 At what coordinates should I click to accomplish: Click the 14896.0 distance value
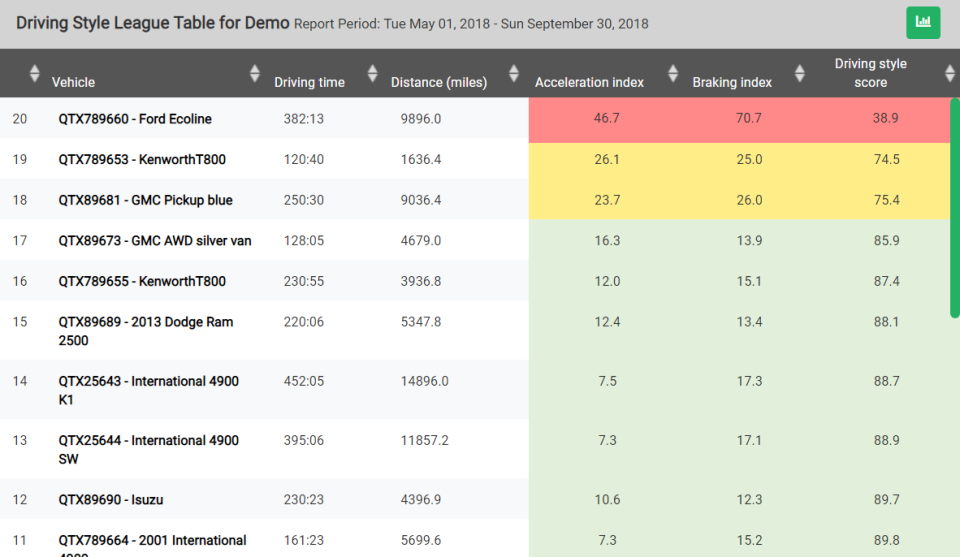pyautogui.click(x=424, y=381)
